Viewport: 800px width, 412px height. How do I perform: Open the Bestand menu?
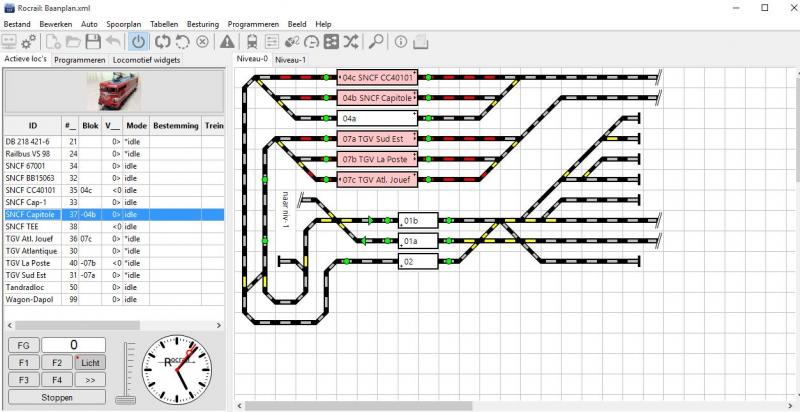(17, 24)
